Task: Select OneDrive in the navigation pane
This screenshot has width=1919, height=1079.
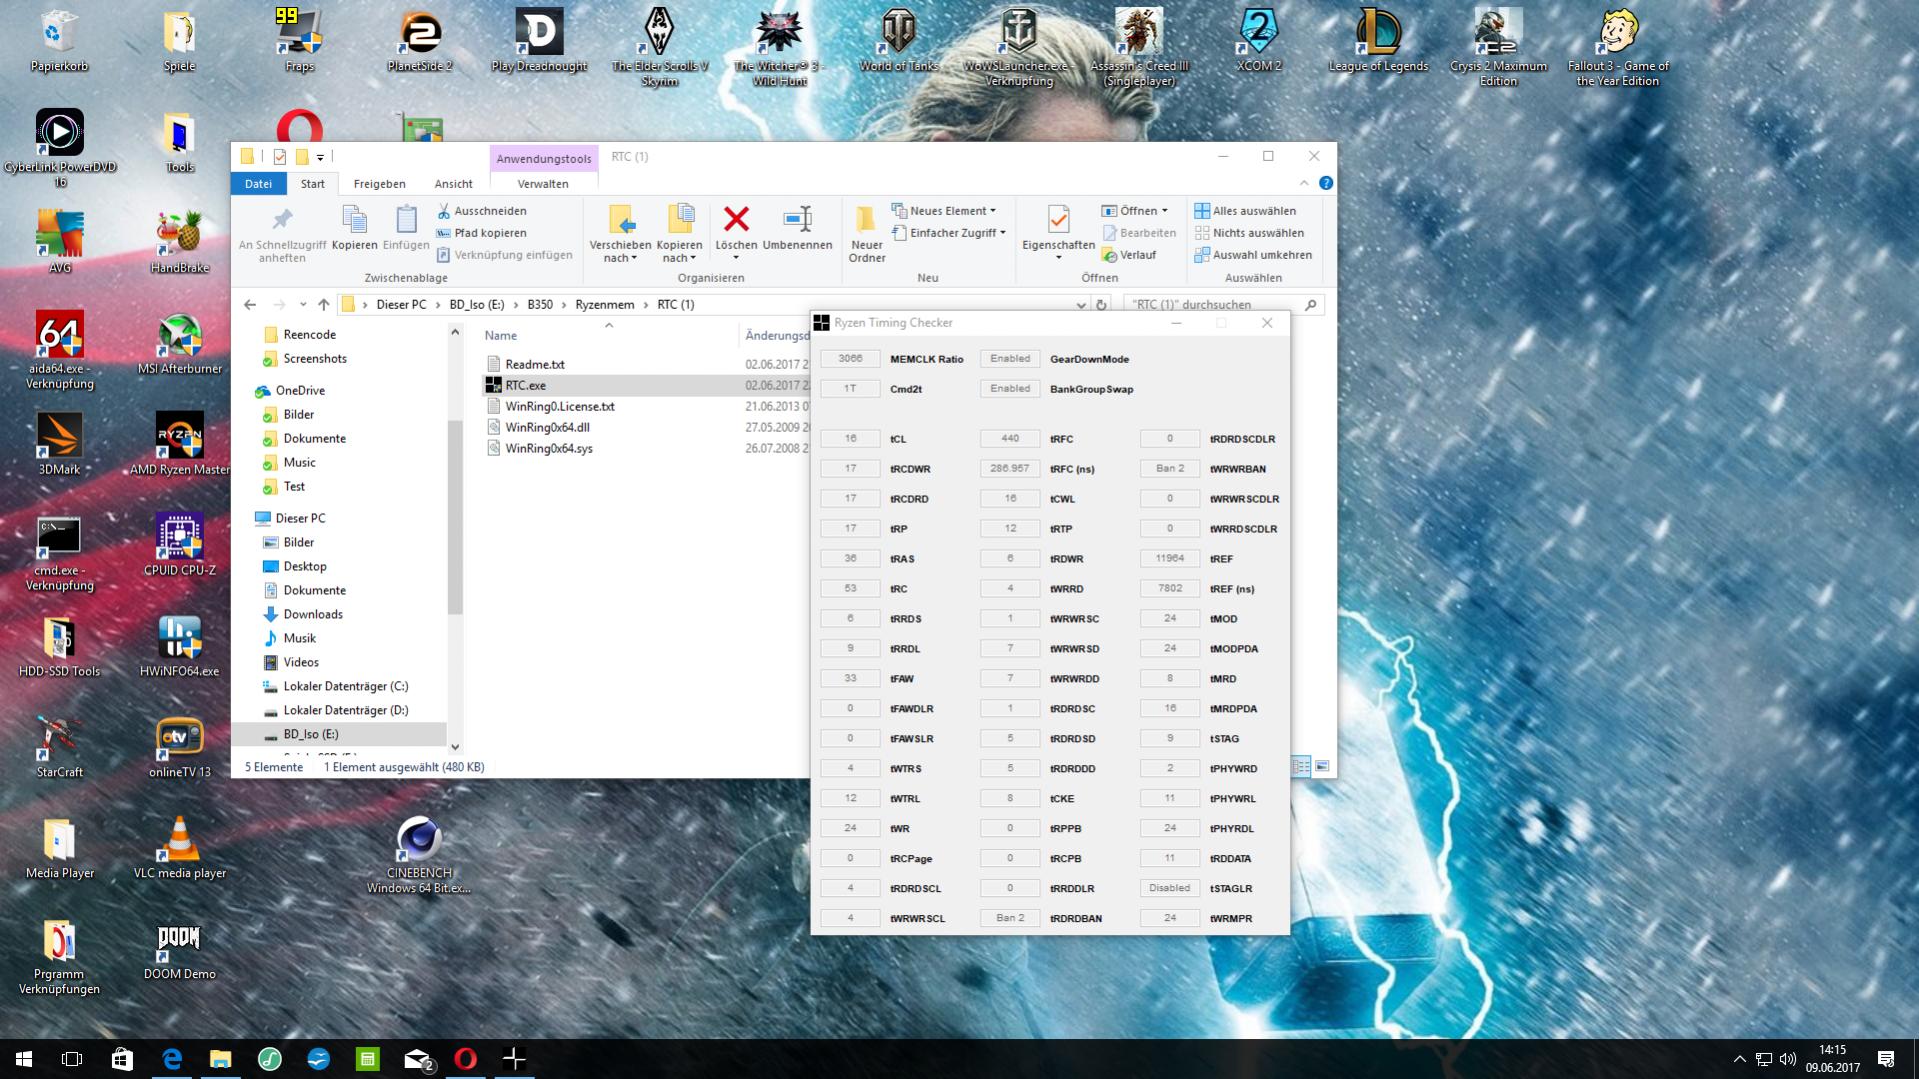Action: pyautogui.click(x=300, y=390)
